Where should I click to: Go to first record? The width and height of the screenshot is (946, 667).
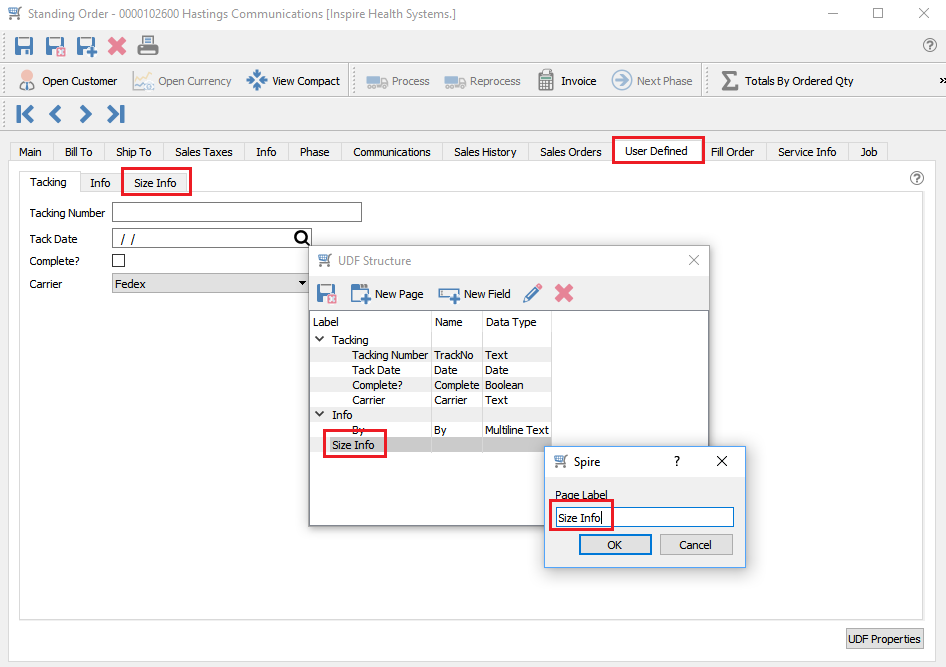[x=25, y=114]
